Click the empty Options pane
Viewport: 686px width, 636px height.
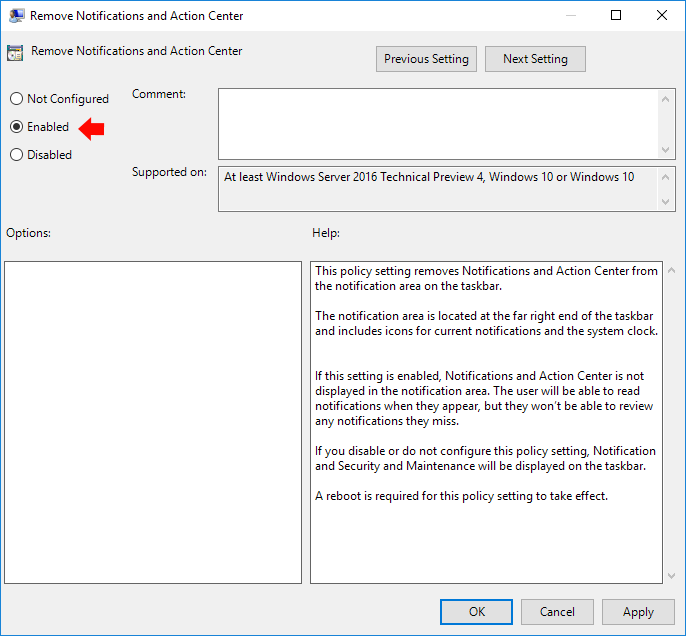(153, 422)
